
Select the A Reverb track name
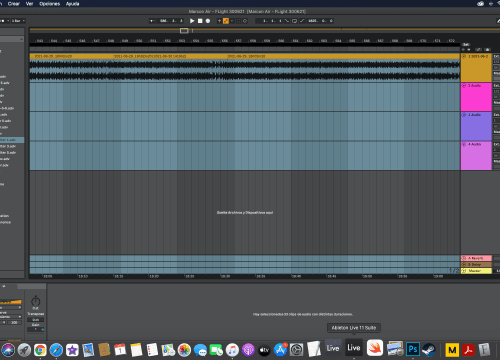(476, 258)
